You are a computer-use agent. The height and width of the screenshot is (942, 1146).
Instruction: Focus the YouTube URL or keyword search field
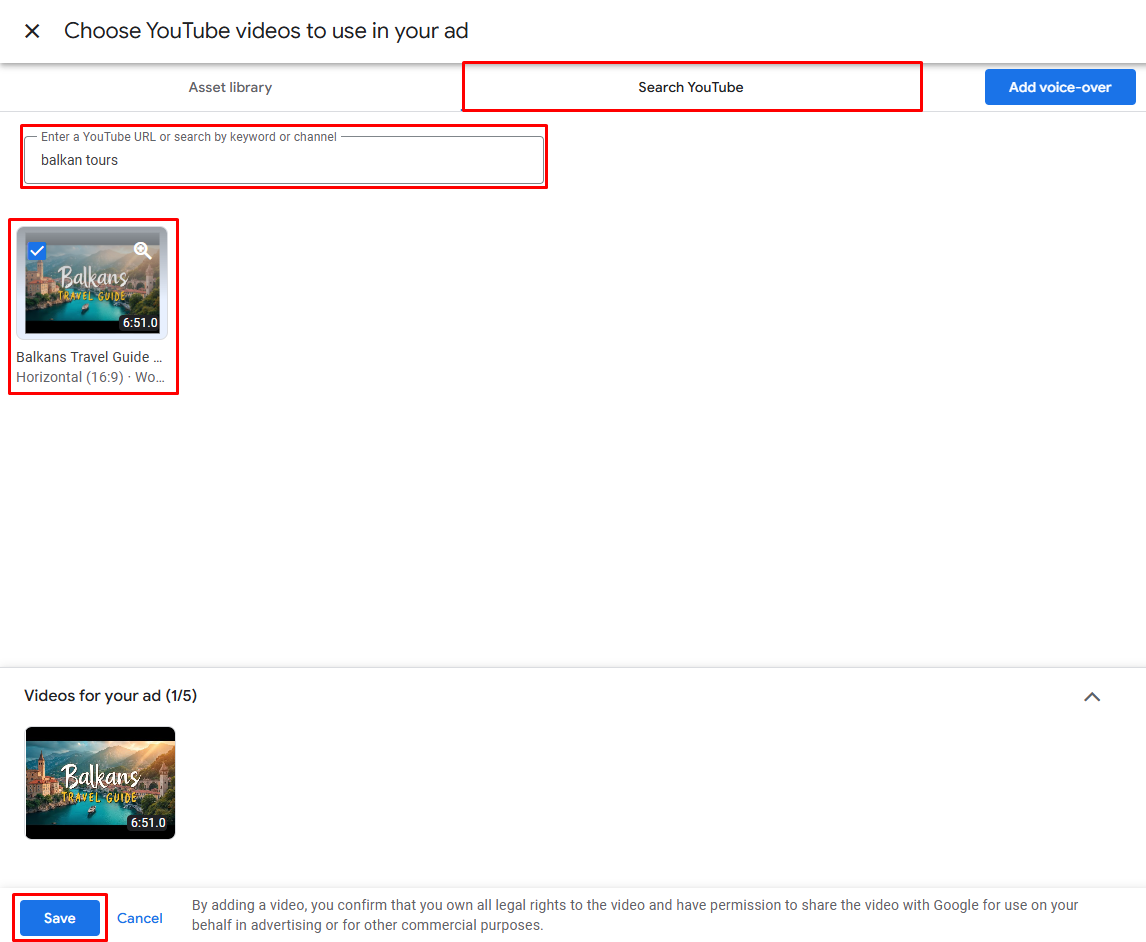point(284,159)
